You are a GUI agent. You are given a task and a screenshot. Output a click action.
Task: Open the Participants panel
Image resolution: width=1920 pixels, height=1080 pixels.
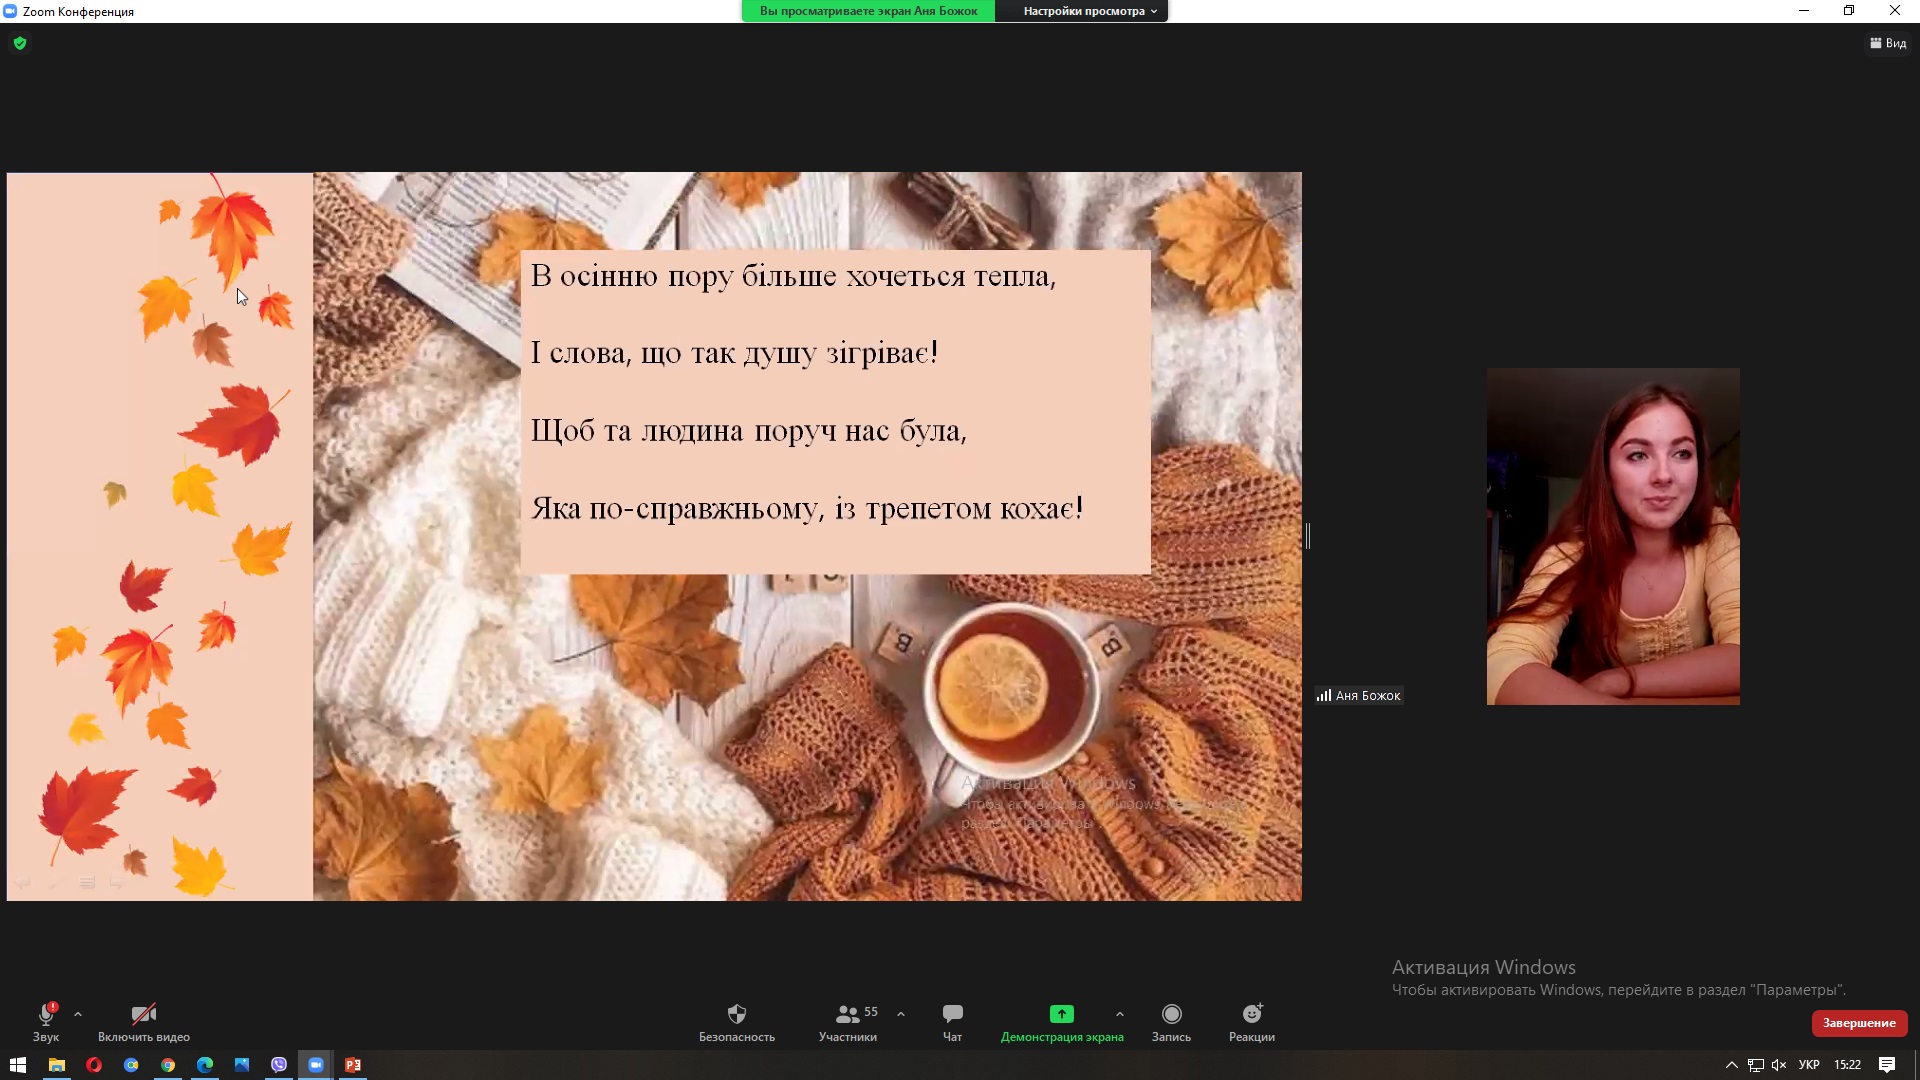(848, 1014)
